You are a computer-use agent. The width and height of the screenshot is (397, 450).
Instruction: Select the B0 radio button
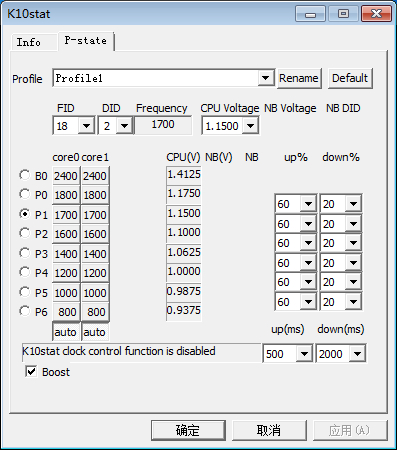coord(24,175)
